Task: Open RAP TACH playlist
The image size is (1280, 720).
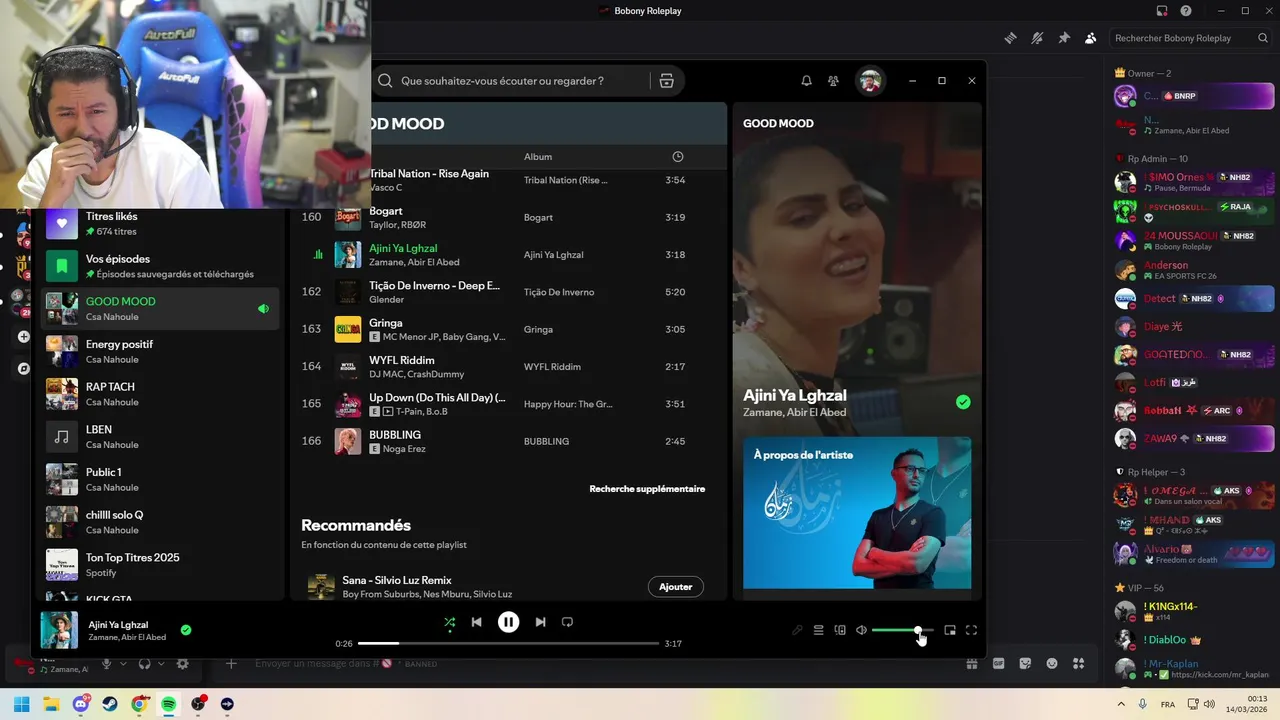Action: tap(160, 394)
